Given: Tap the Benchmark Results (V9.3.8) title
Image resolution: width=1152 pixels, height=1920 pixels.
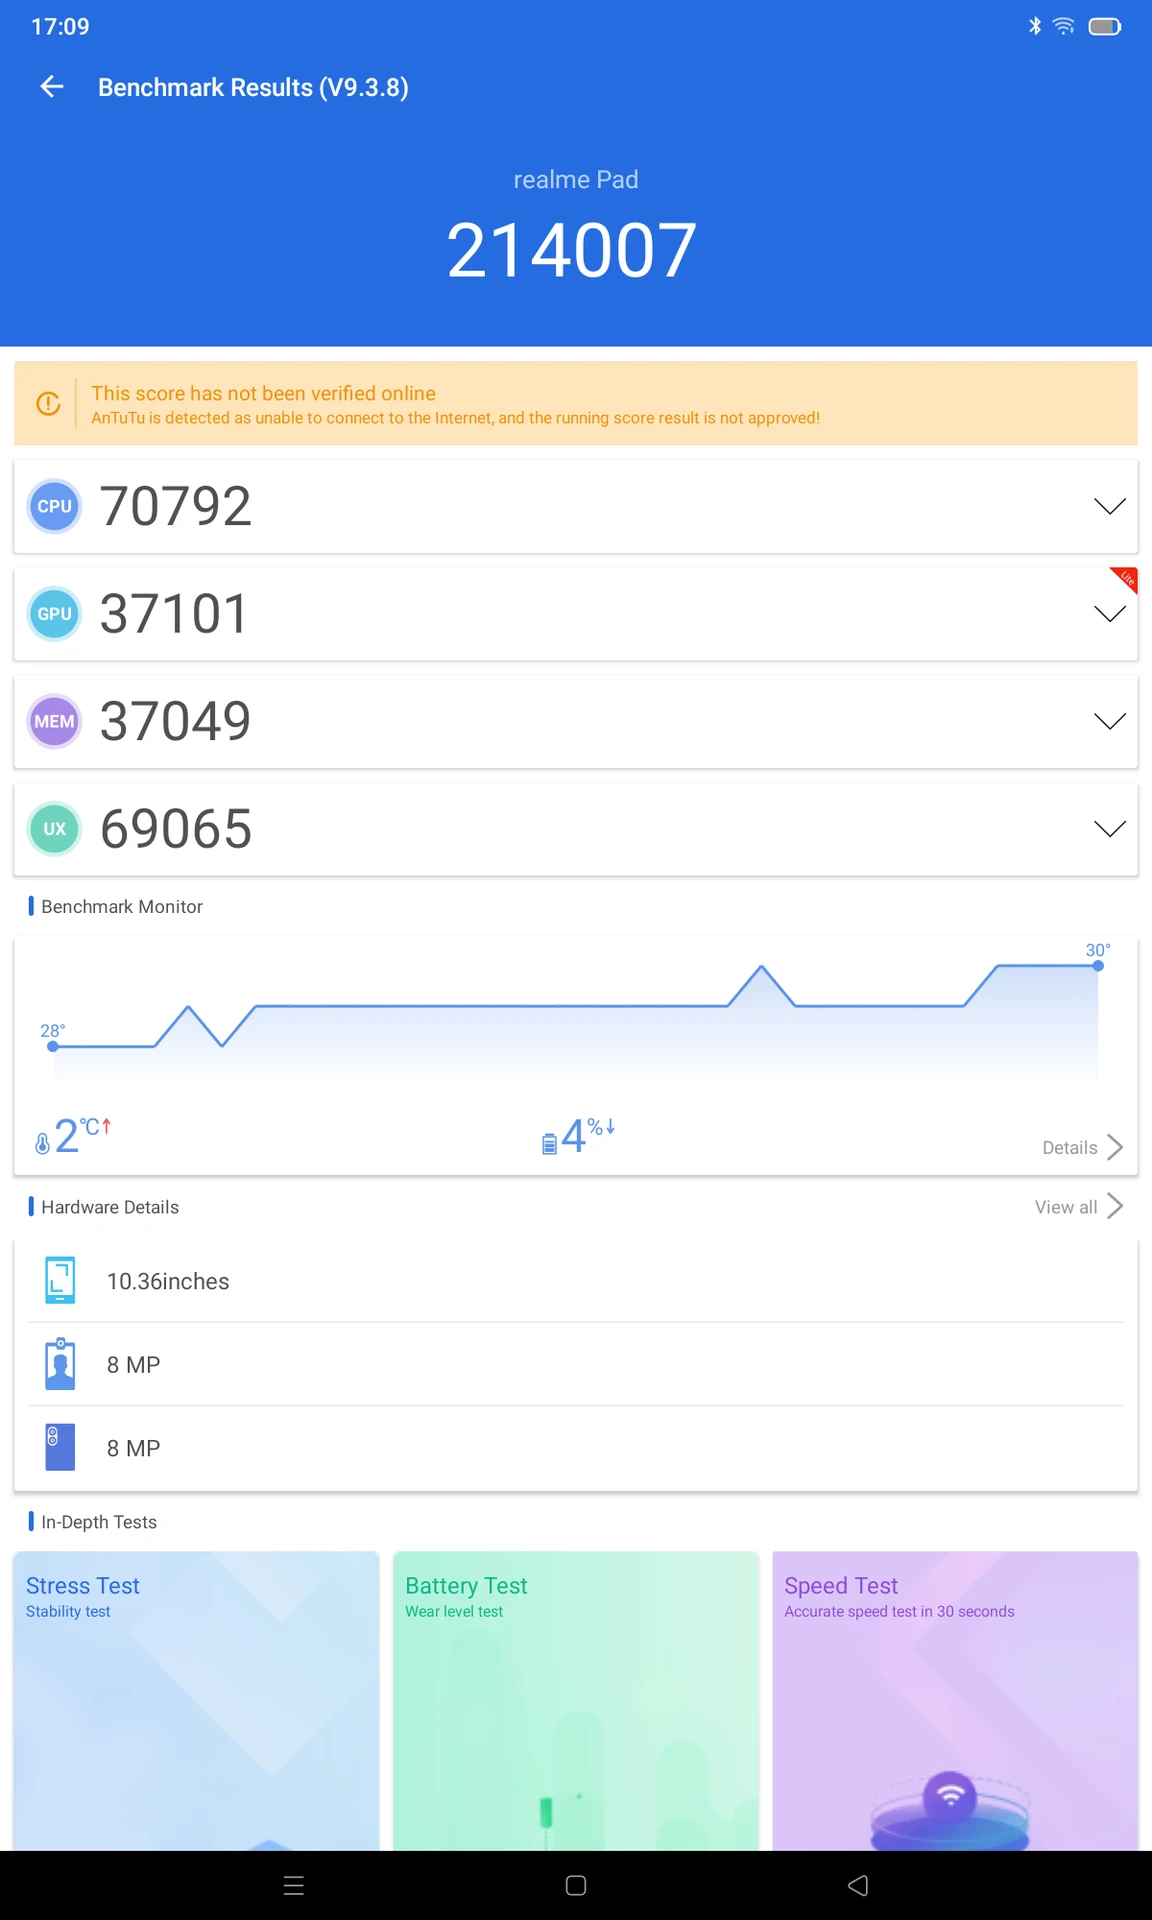Looking at the screenshot, I should click(253, 87).
